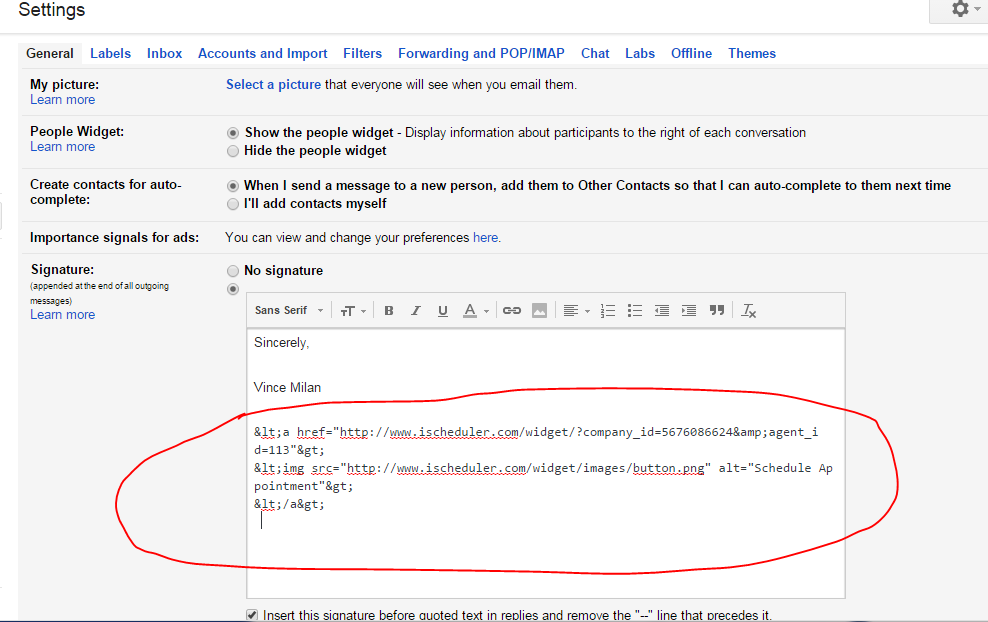Click the ads preferences here link

(485, 238)
